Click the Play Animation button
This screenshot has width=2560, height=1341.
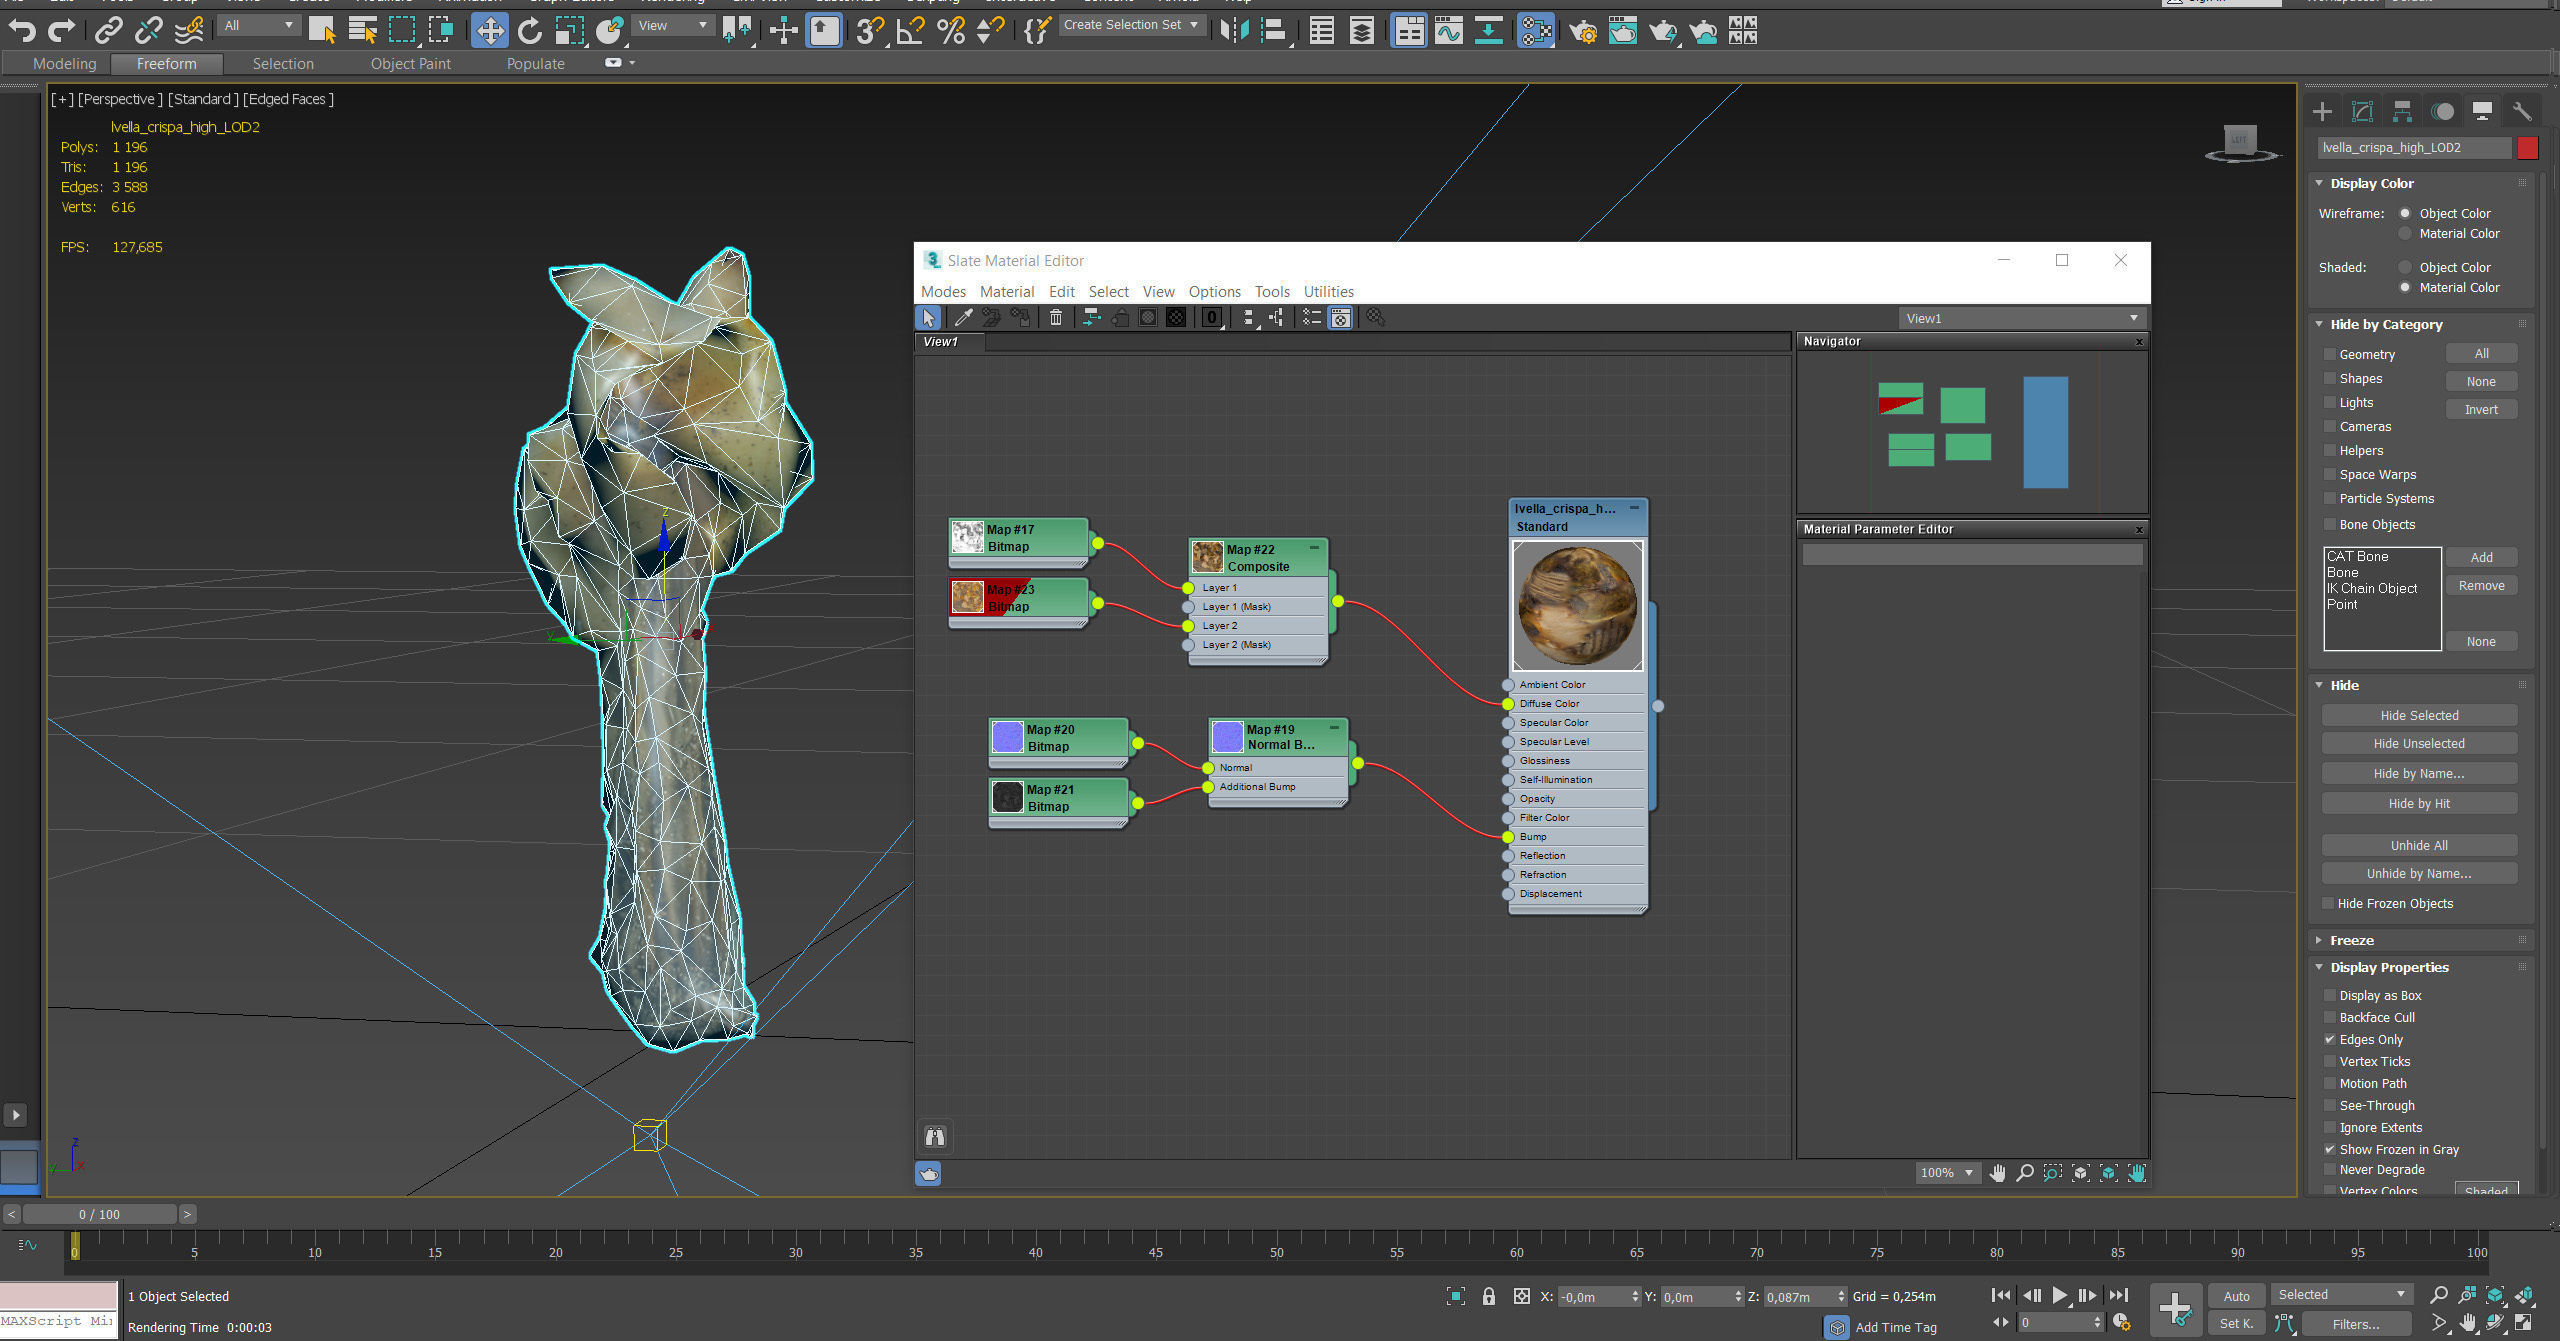(2060, 1295)
